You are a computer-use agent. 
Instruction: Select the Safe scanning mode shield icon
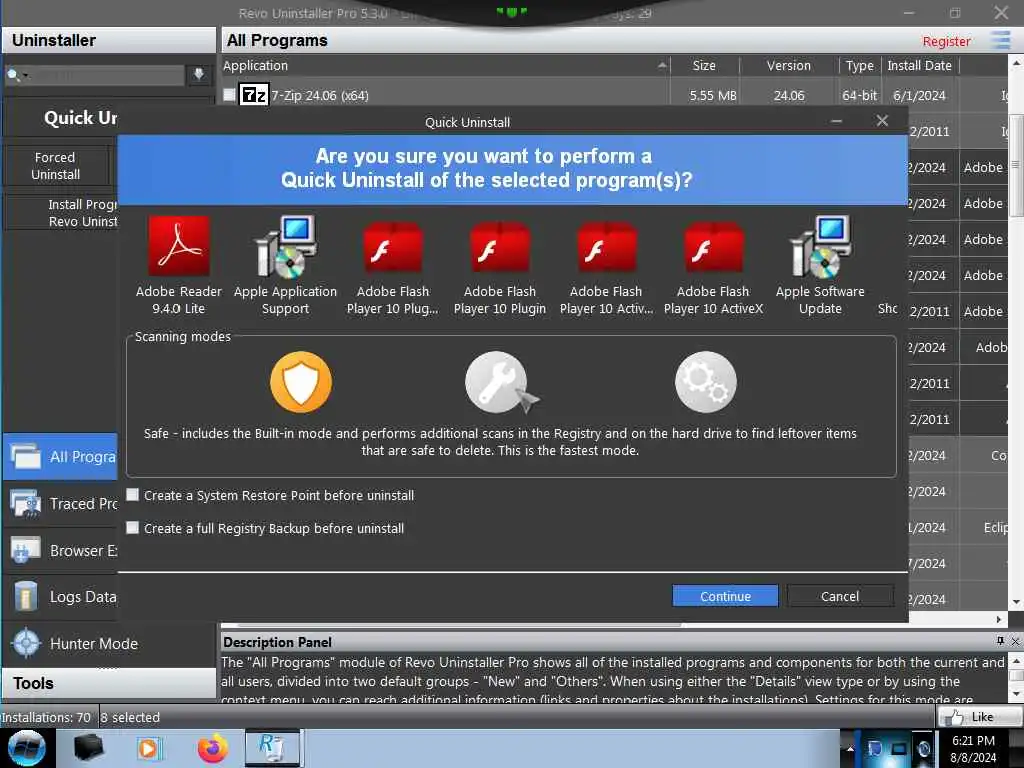301,382
